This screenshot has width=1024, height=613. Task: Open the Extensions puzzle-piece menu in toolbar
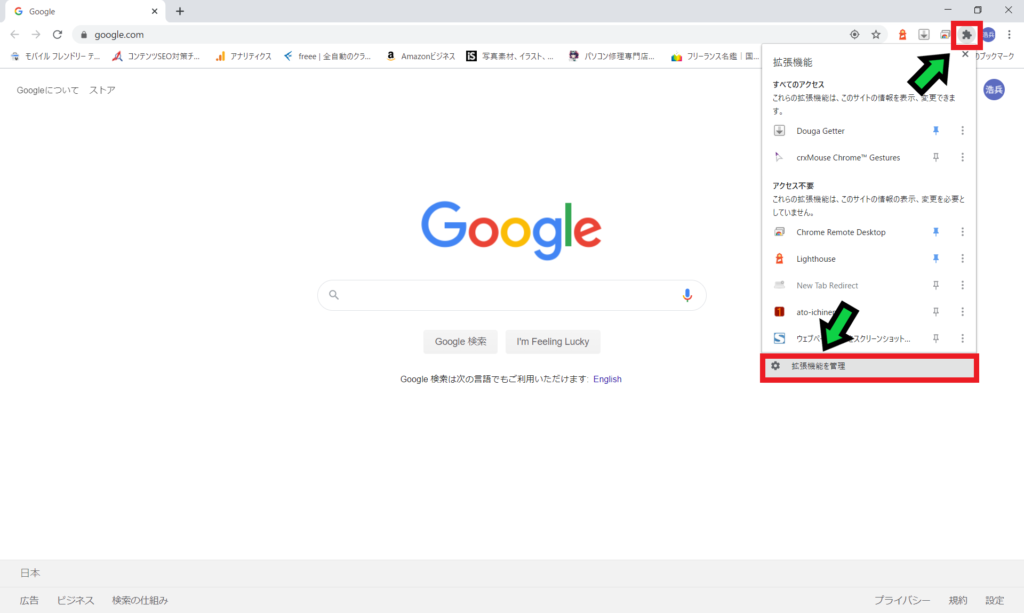(x=967, y=34)
